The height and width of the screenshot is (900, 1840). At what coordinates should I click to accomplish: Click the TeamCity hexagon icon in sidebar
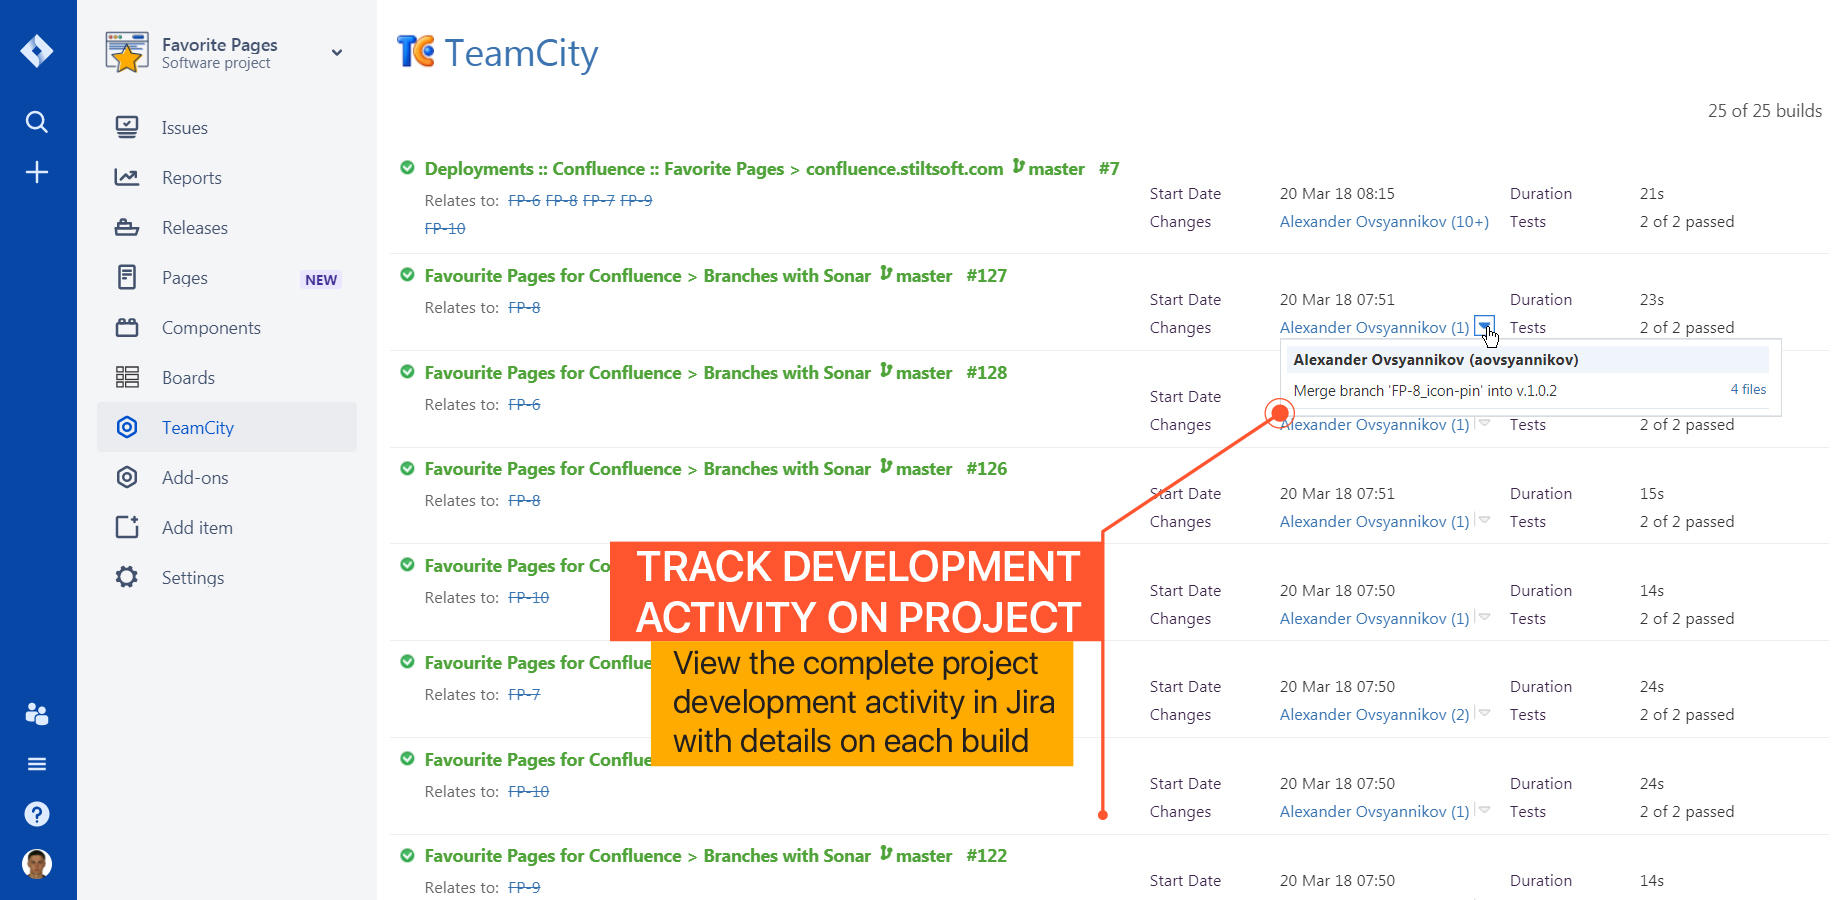127,427
